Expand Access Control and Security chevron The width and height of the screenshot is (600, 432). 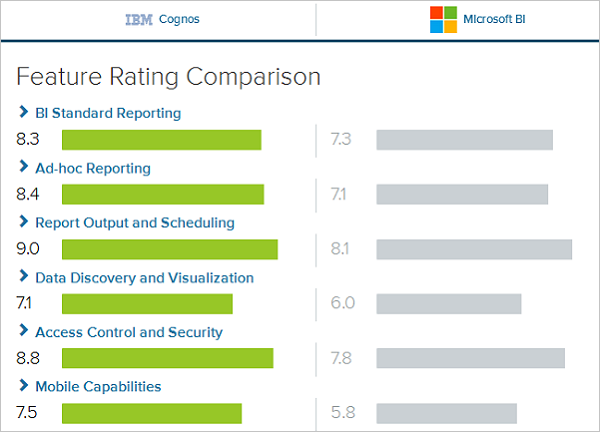click(24, 332)
